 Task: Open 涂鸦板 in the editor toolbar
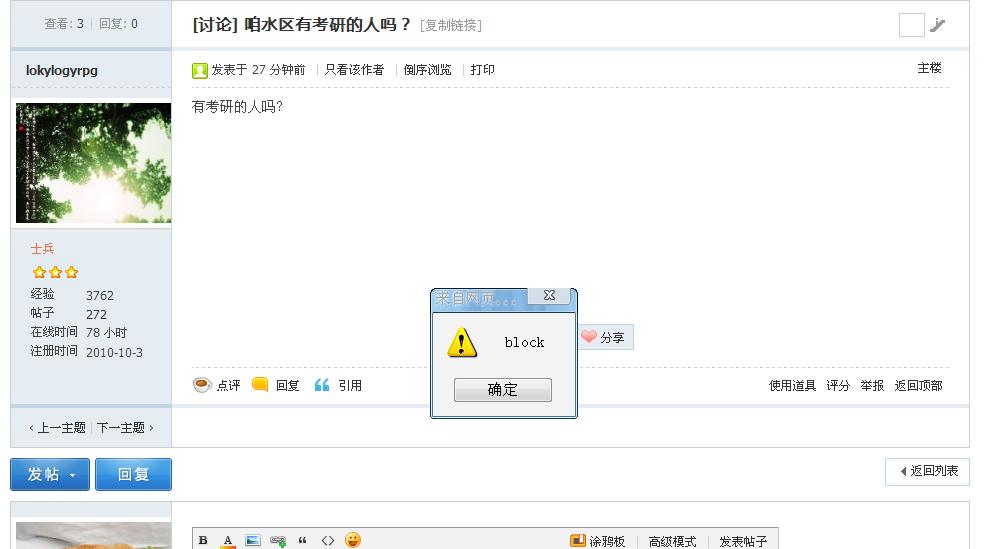[597, 541]
